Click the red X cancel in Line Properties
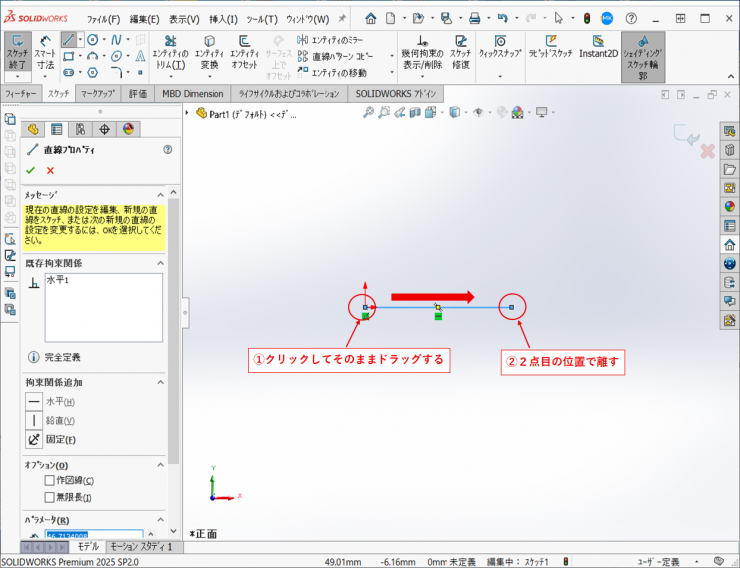740x568 pixels. [50, 170]
